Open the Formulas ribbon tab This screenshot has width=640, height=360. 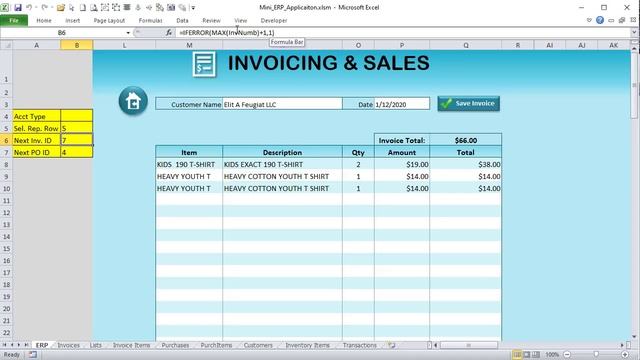click(150, 20)
